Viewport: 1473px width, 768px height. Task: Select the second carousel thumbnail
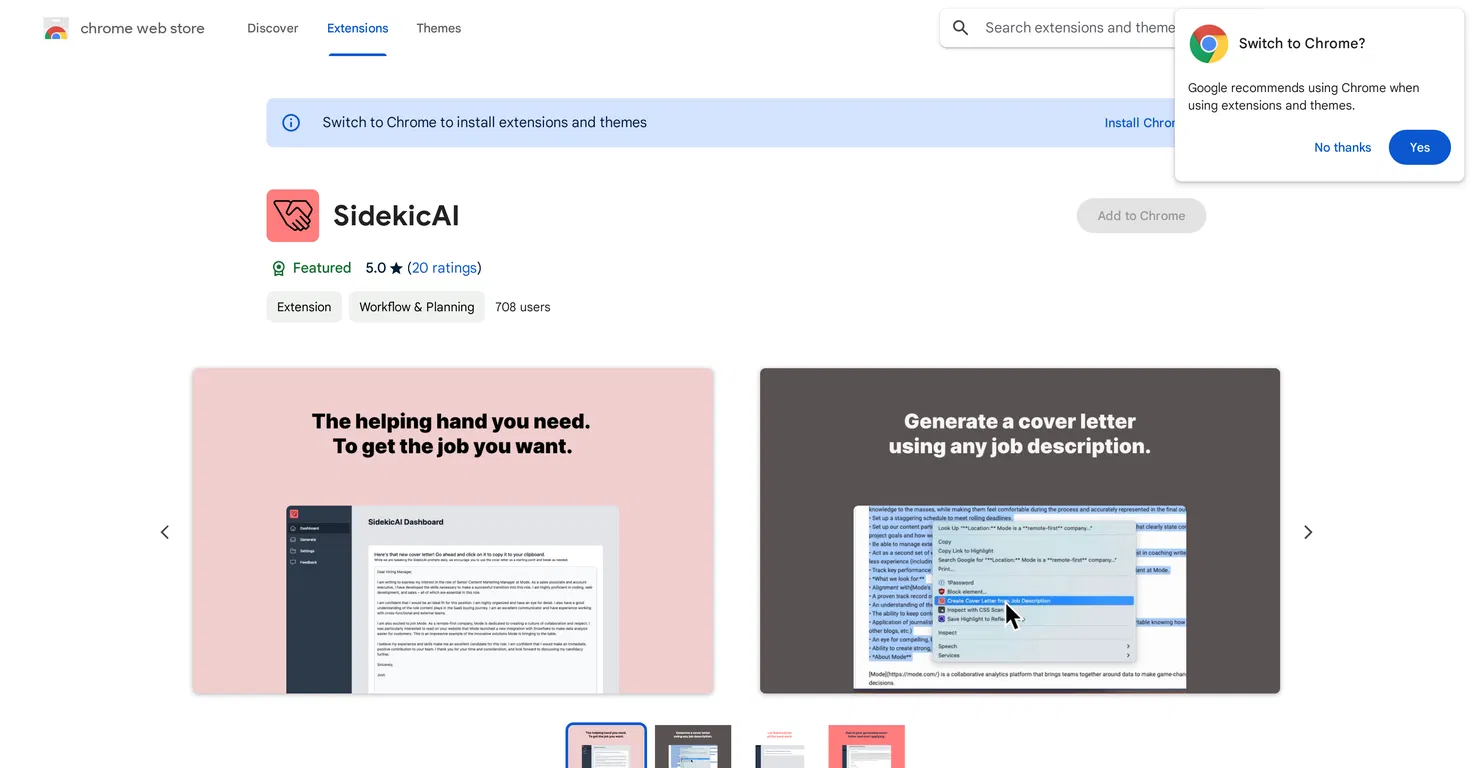(693, 746)
